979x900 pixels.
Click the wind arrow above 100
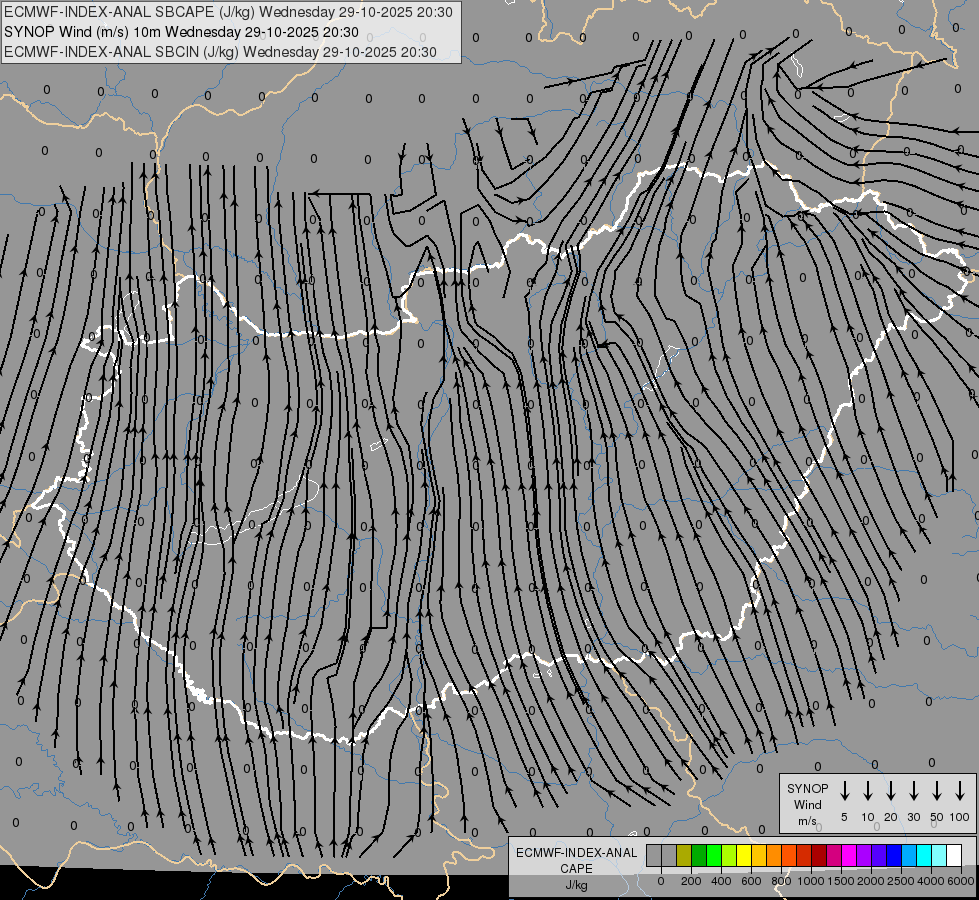pyautogui.click(x=960, y=791)
